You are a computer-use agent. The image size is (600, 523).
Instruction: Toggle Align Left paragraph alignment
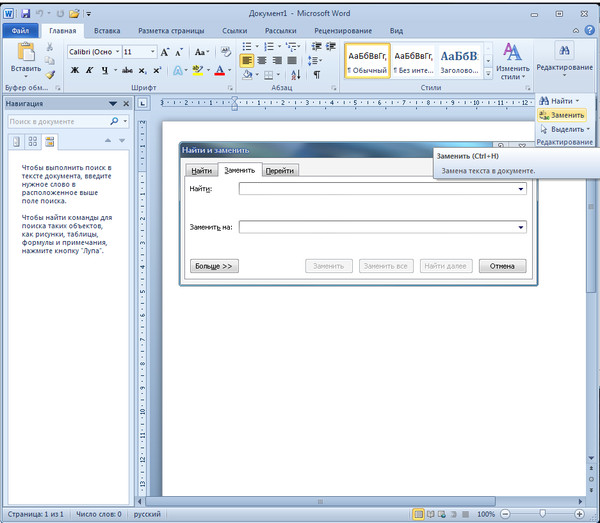[247, 60]
